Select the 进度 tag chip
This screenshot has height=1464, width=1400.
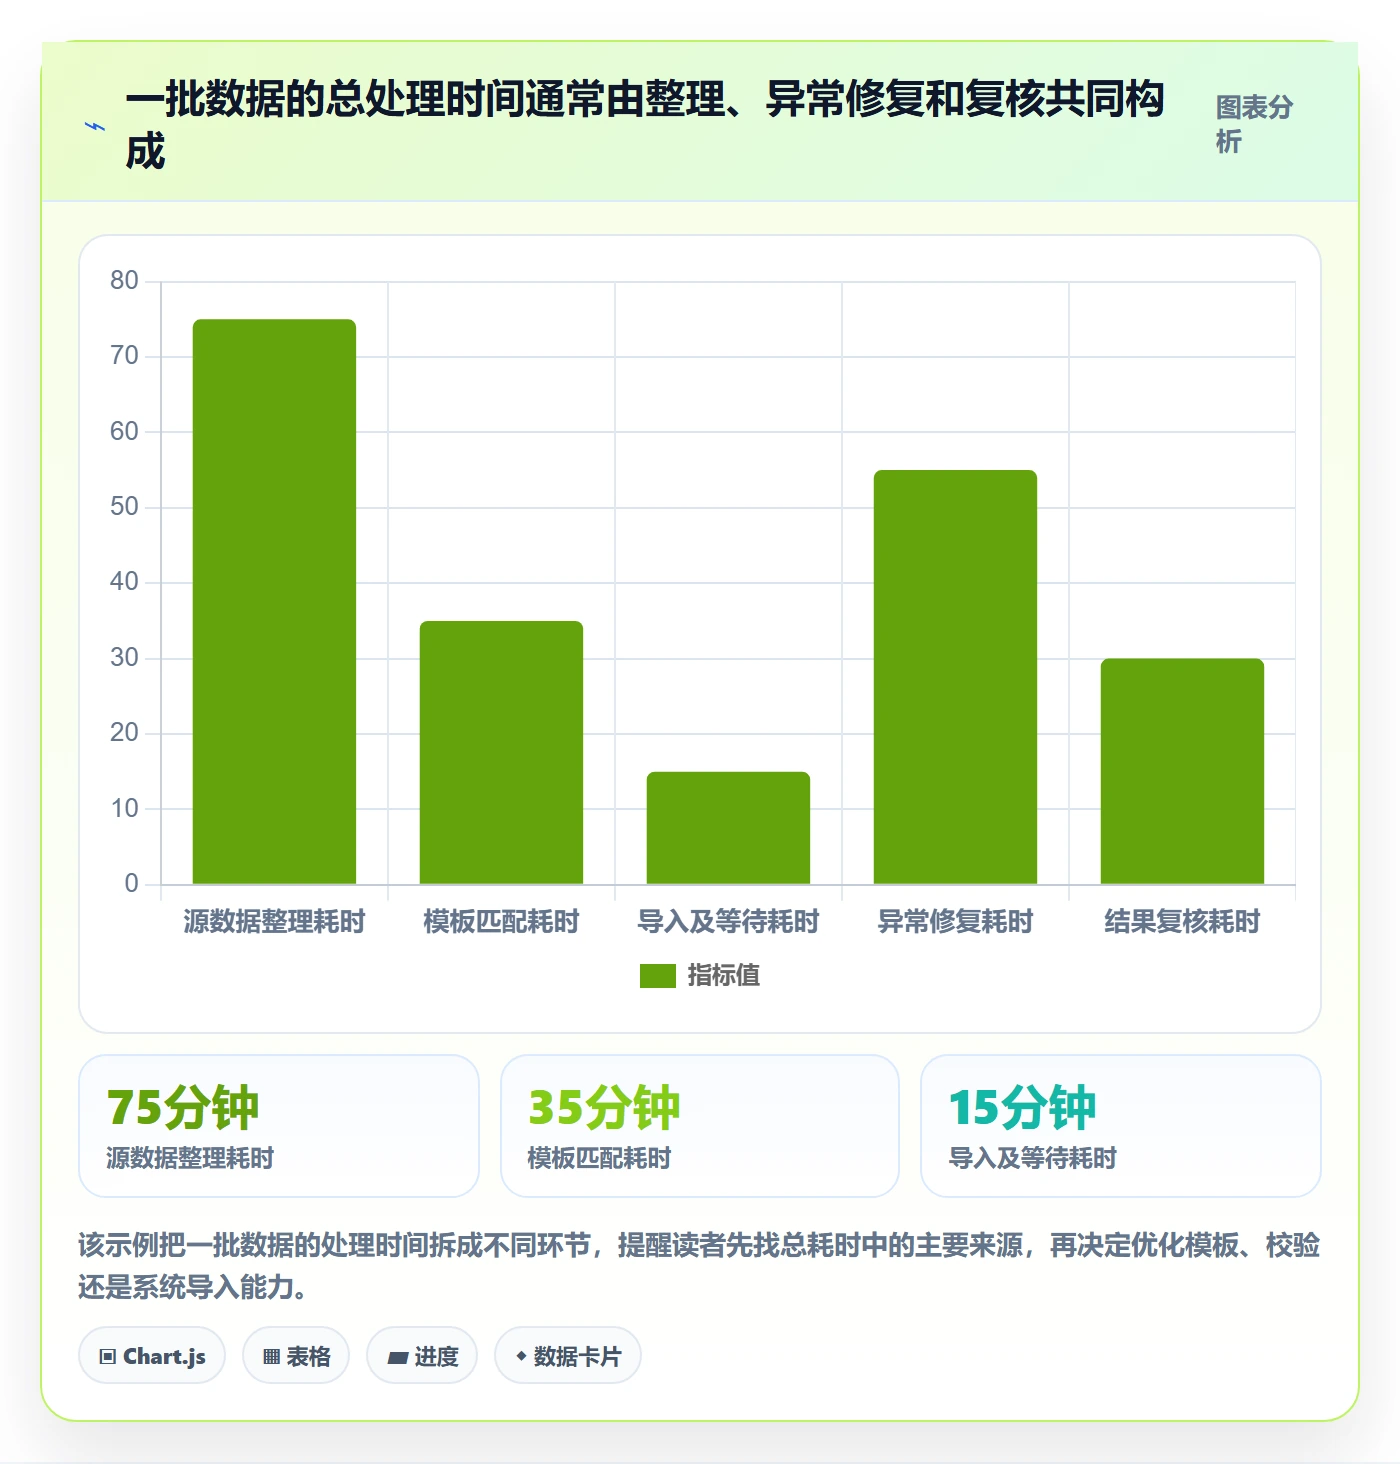point(422,1356)
